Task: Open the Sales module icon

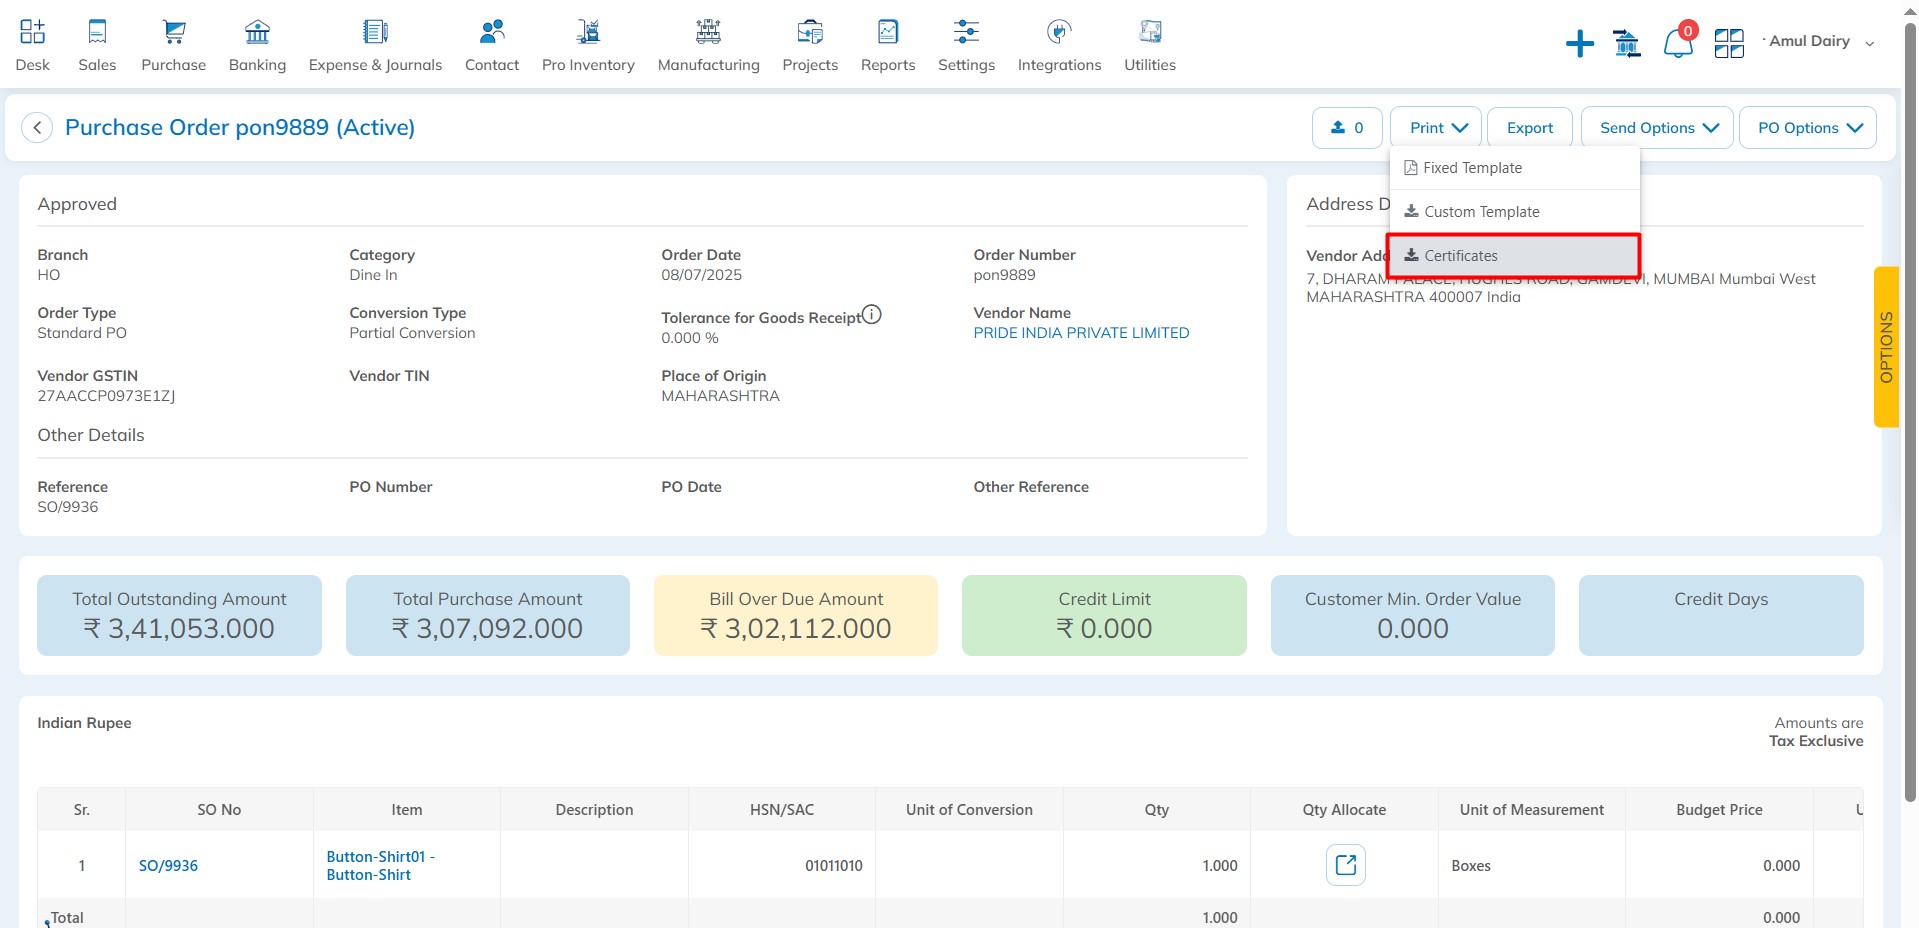Action: coord(97,32)
